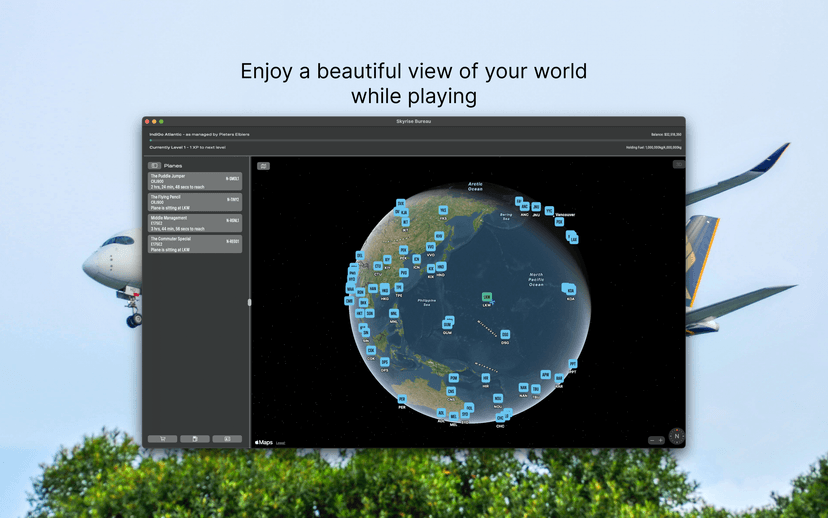Viewport: 828px width, 518px height.
Task: Toggle the 3D view button
Action: [x=678, y=164]
